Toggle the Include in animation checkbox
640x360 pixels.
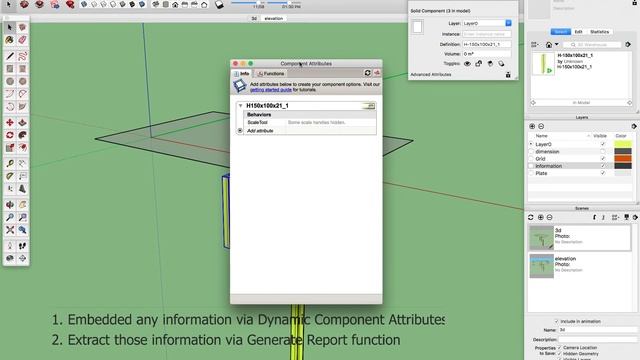(x=556, y=321)
